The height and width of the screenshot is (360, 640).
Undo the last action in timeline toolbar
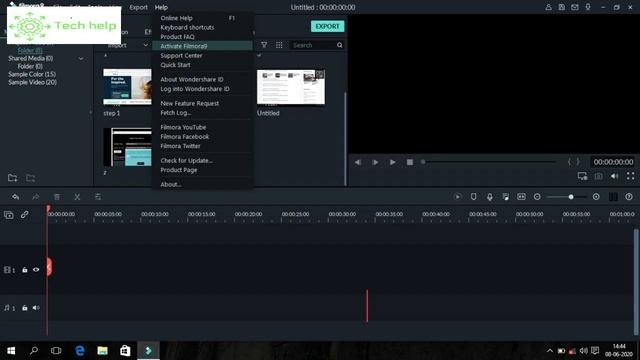click(16, 197)
